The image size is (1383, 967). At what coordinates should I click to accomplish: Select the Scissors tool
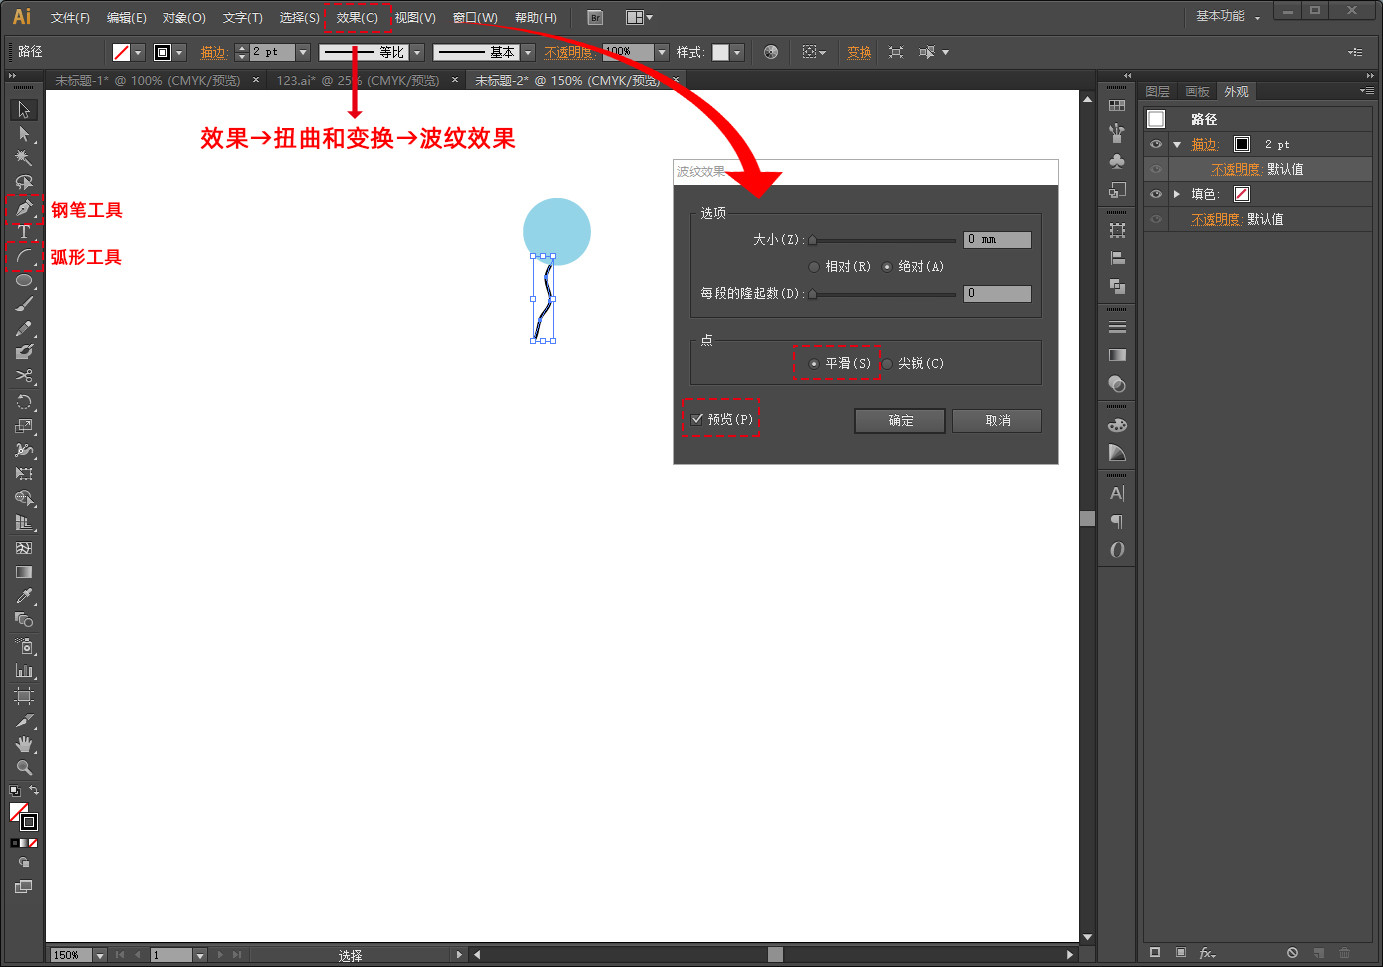pyautogui.click(x=24, y=376)
